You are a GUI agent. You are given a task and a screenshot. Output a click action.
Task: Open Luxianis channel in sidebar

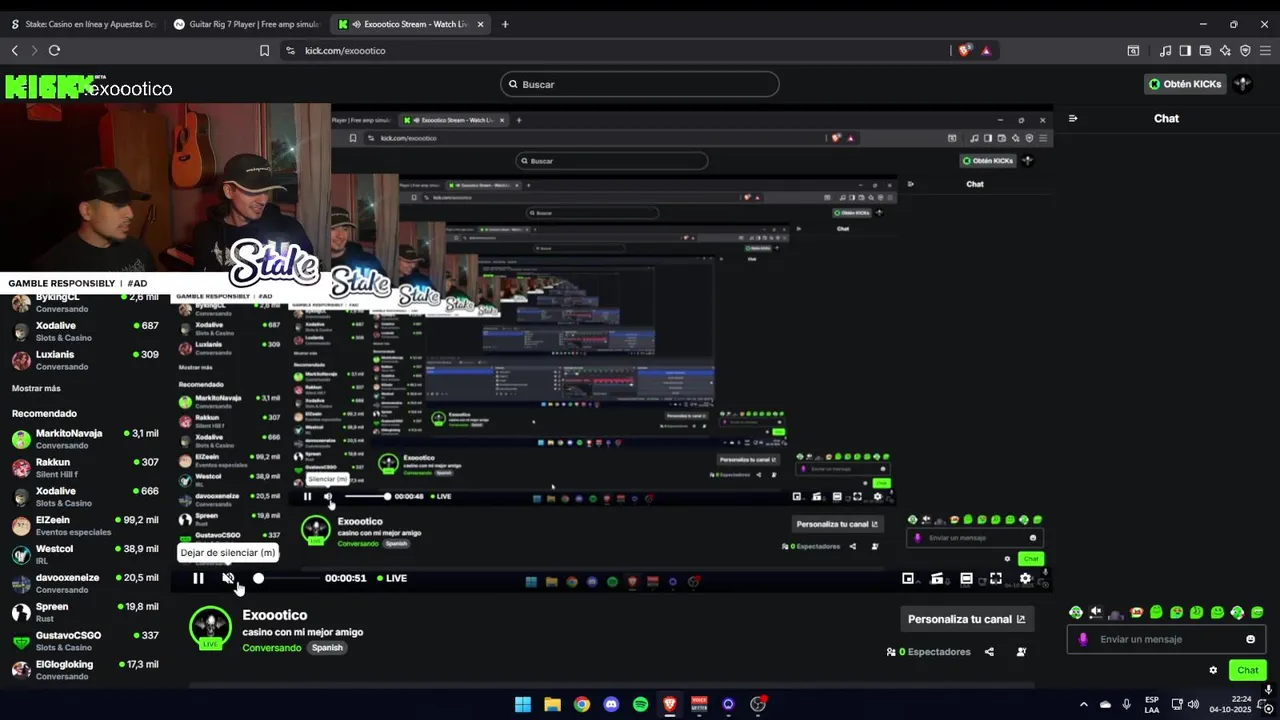[85, 360]
